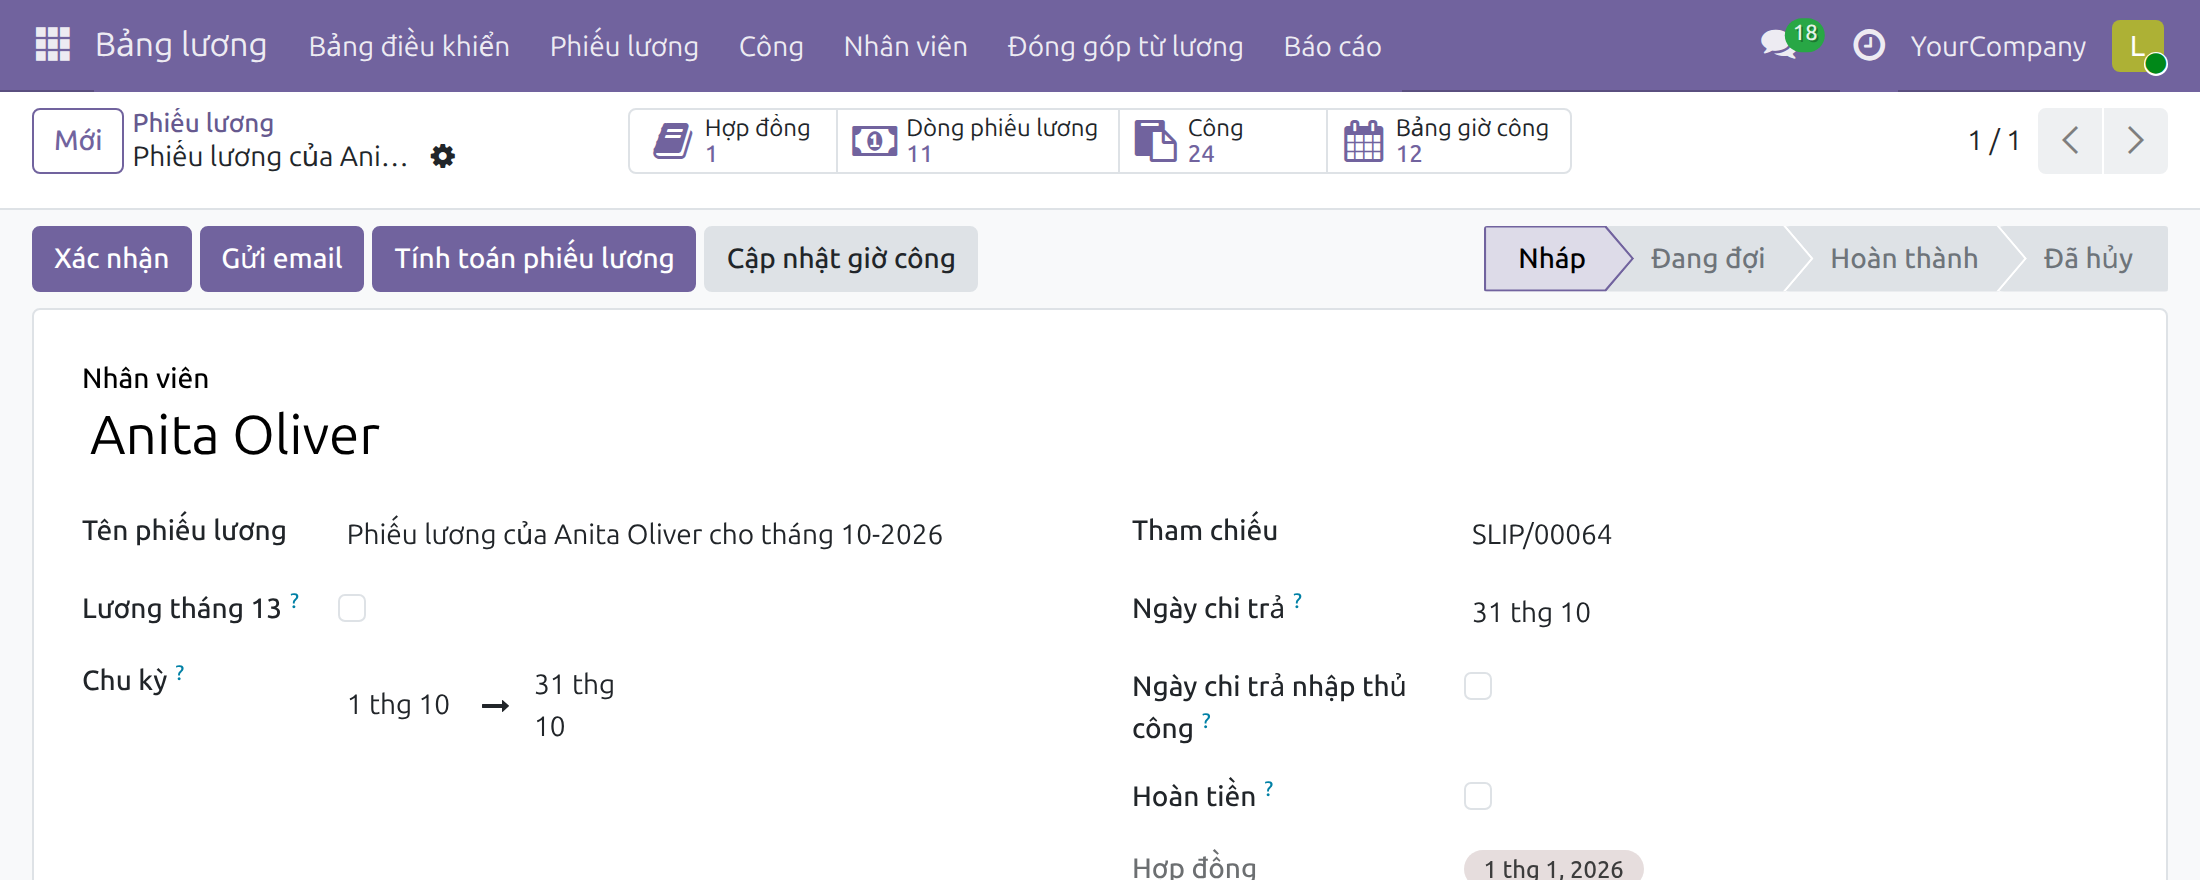The height and width of the screenshot is (880, 2200).
Task: Open the Phiếu lương menu
Action: click(x=624, y=46)
